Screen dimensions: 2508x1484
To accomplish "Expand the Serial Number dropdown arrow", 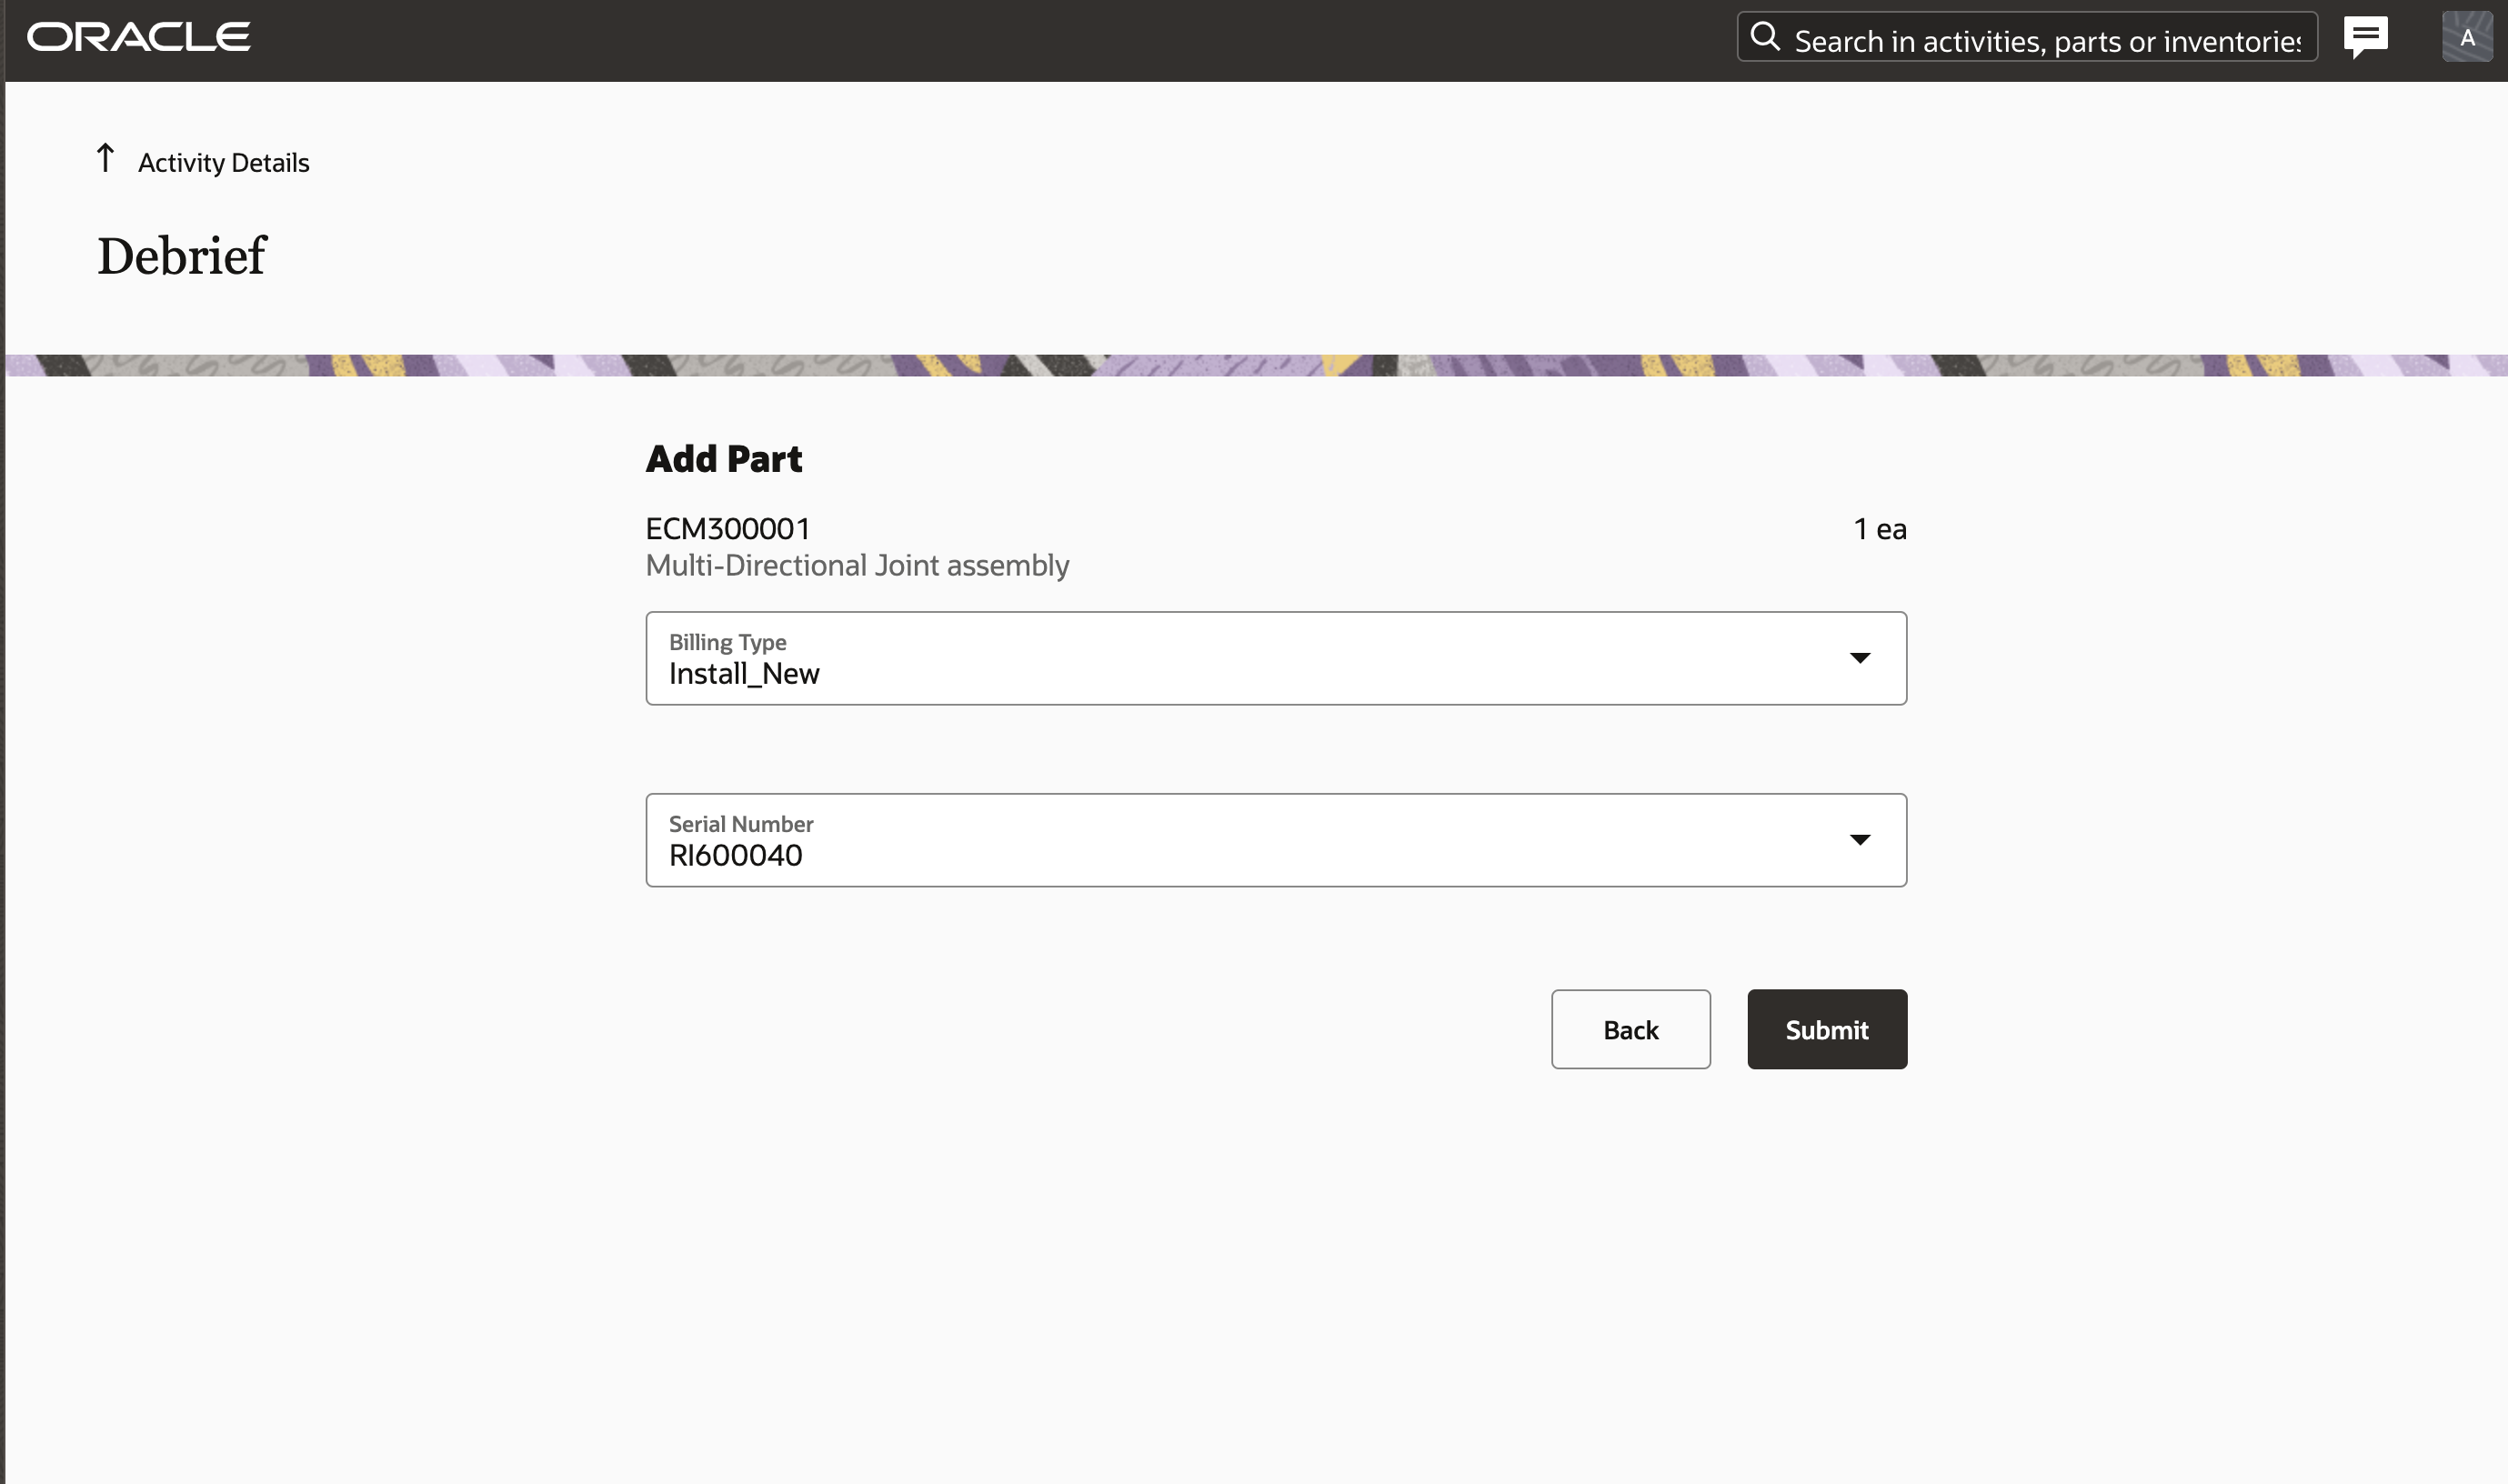I will [1859, 840].
